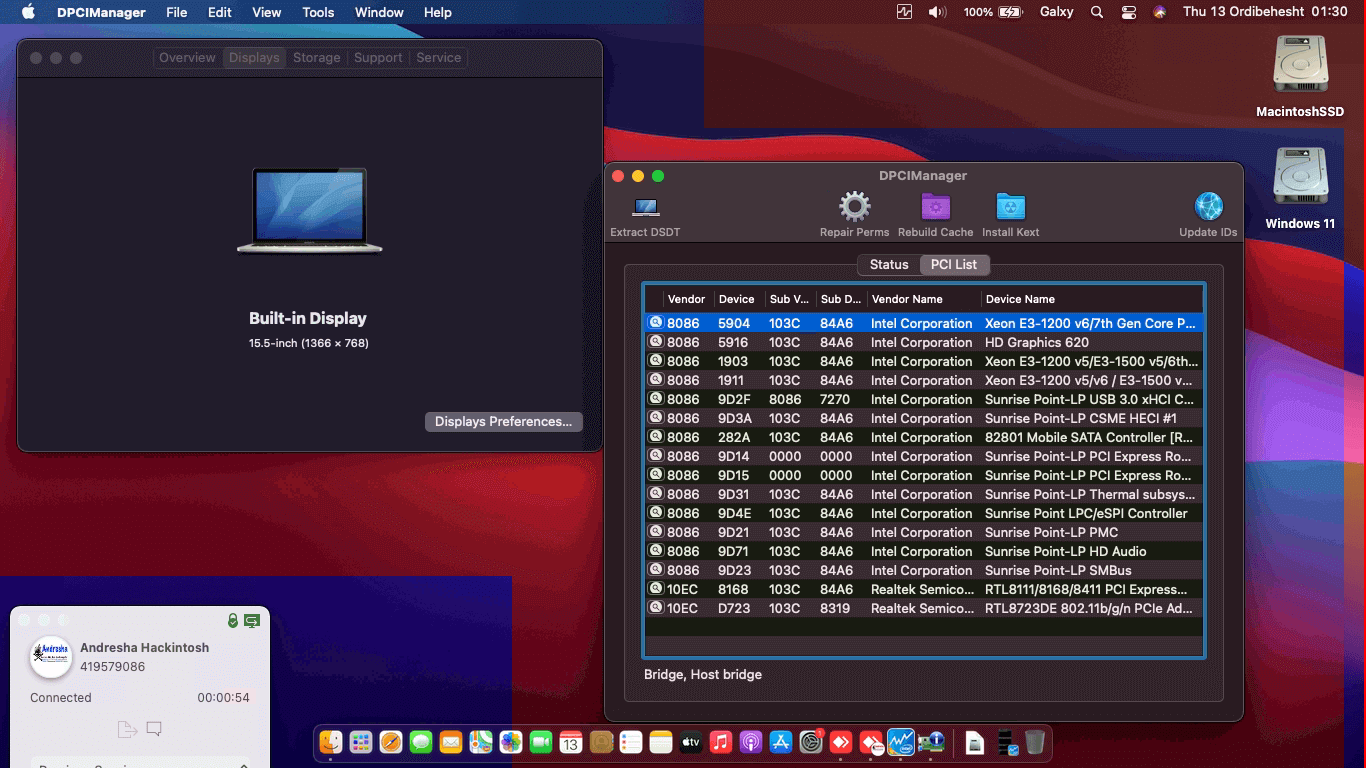Click the Vendor Name column header
This screenshot has height=768, width=1366.
[924, 299]
